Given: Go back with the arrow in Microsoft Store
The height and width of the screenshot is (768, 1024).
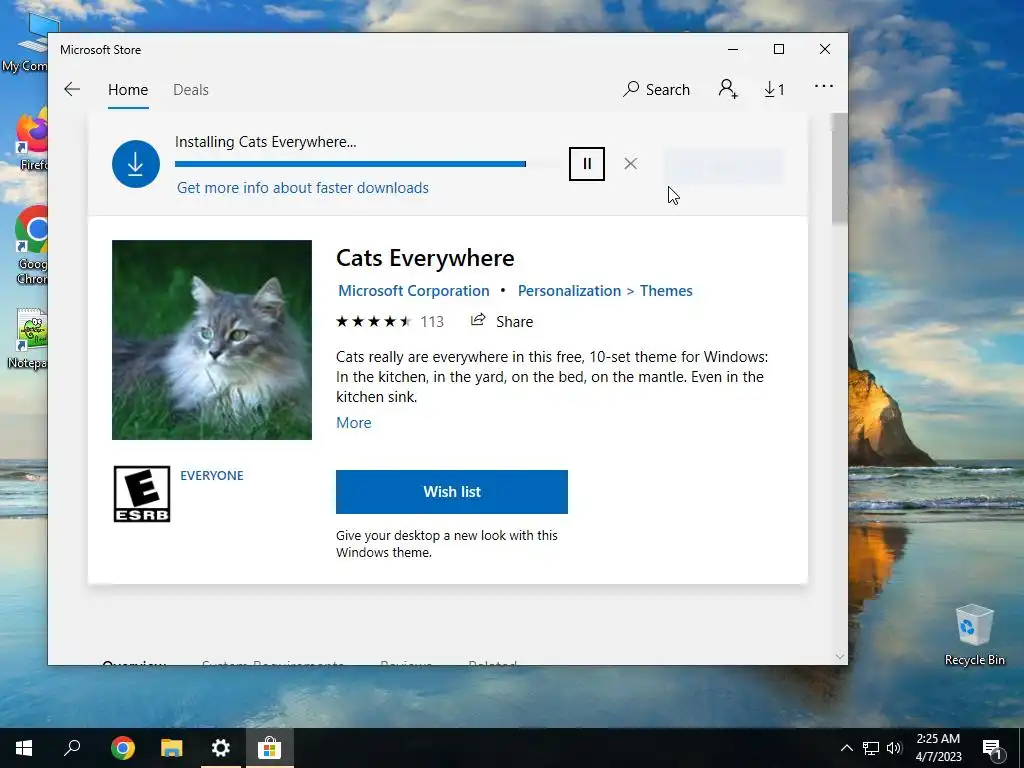Looking at the screenshot, I should (x=72, y=89).
